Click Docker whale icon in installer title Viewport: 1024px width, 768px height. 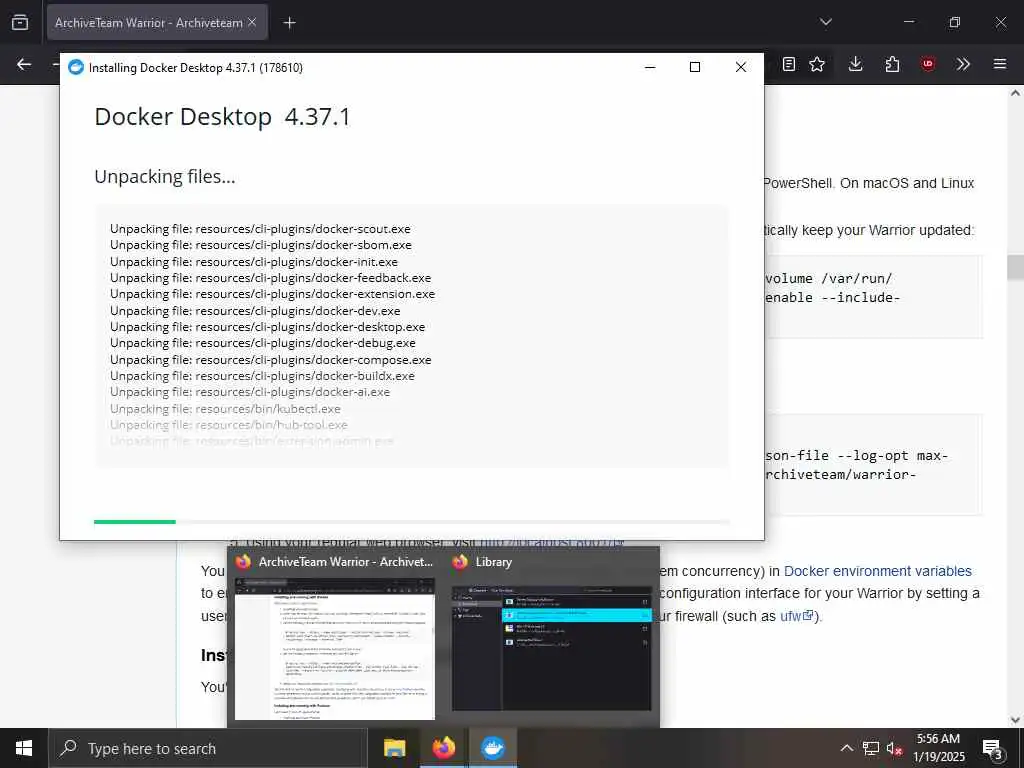pos(76,67)
